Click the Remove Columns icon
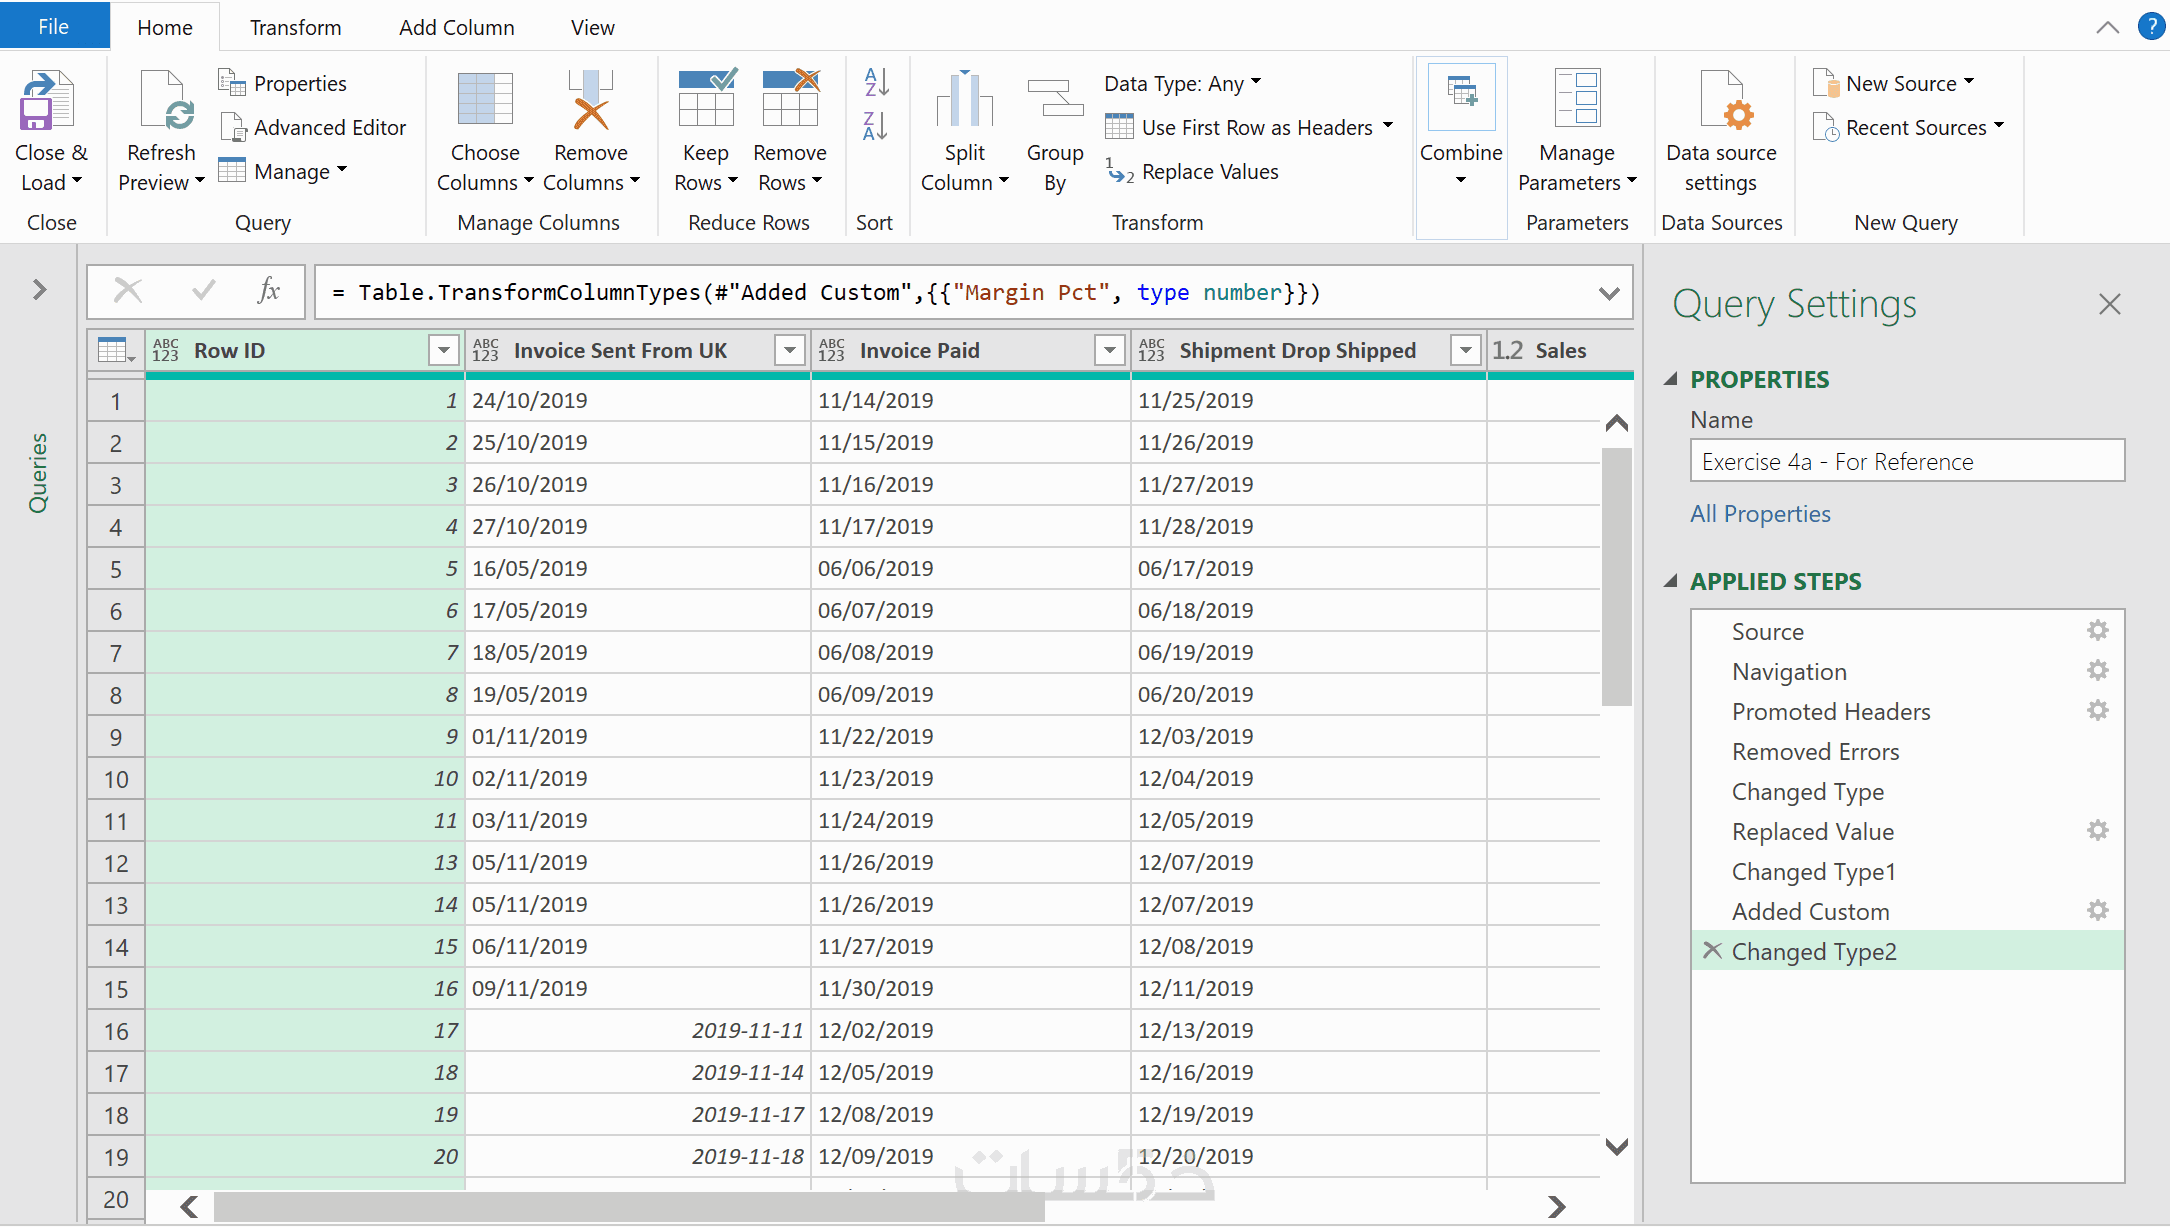Viewport: 2170px width, 1227px height. pyautogui.click(x=591, y=102)
